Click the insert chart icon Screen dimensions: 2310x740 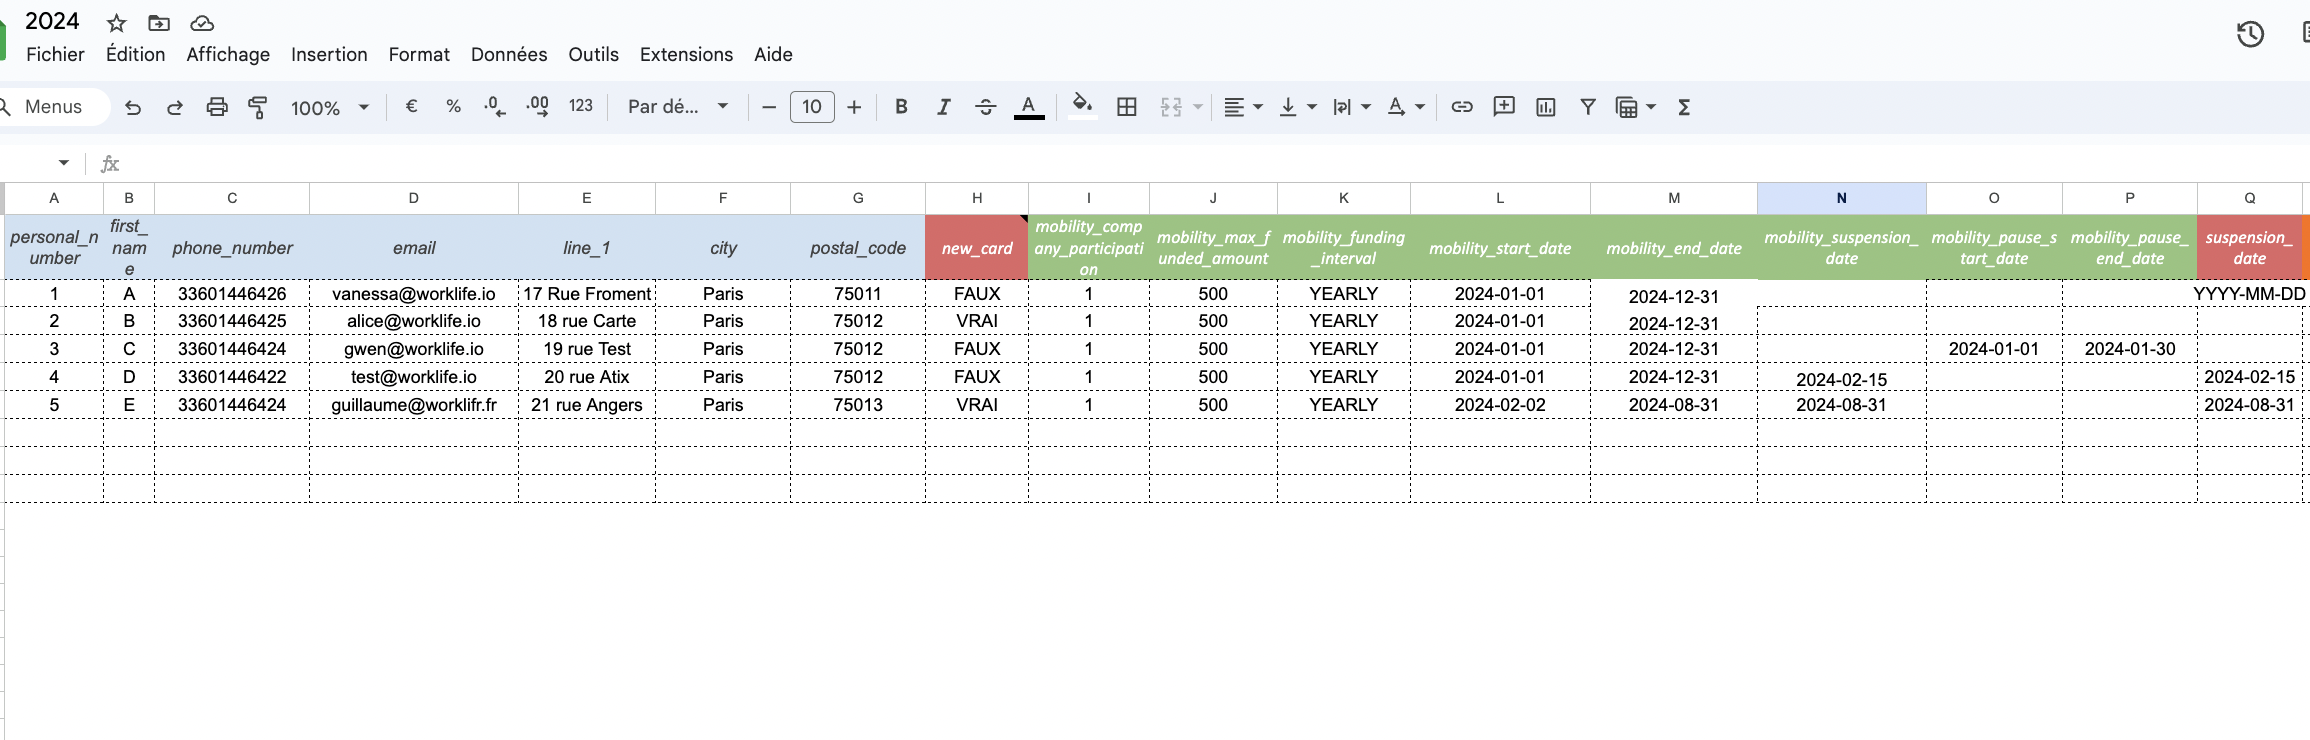point(1545,107)
